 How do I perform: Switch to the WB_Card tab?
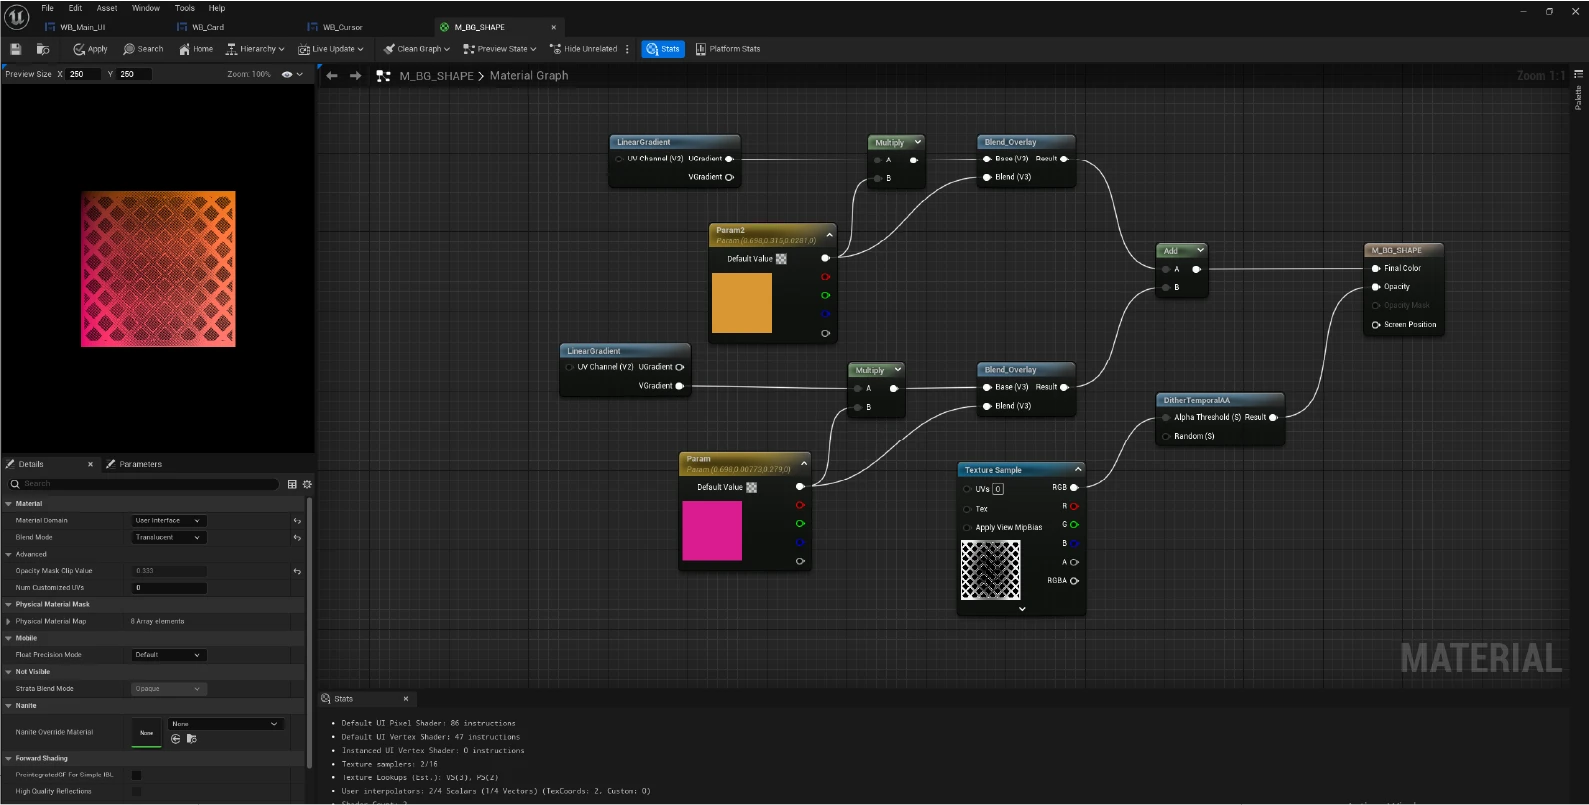[x=208, y=27]
